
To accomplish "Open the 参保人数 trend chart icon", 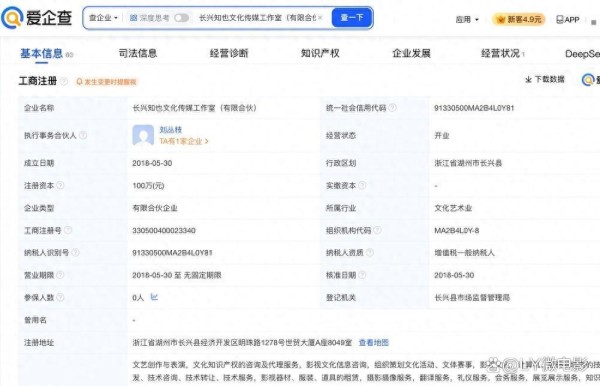I will [x=154, y=297].
